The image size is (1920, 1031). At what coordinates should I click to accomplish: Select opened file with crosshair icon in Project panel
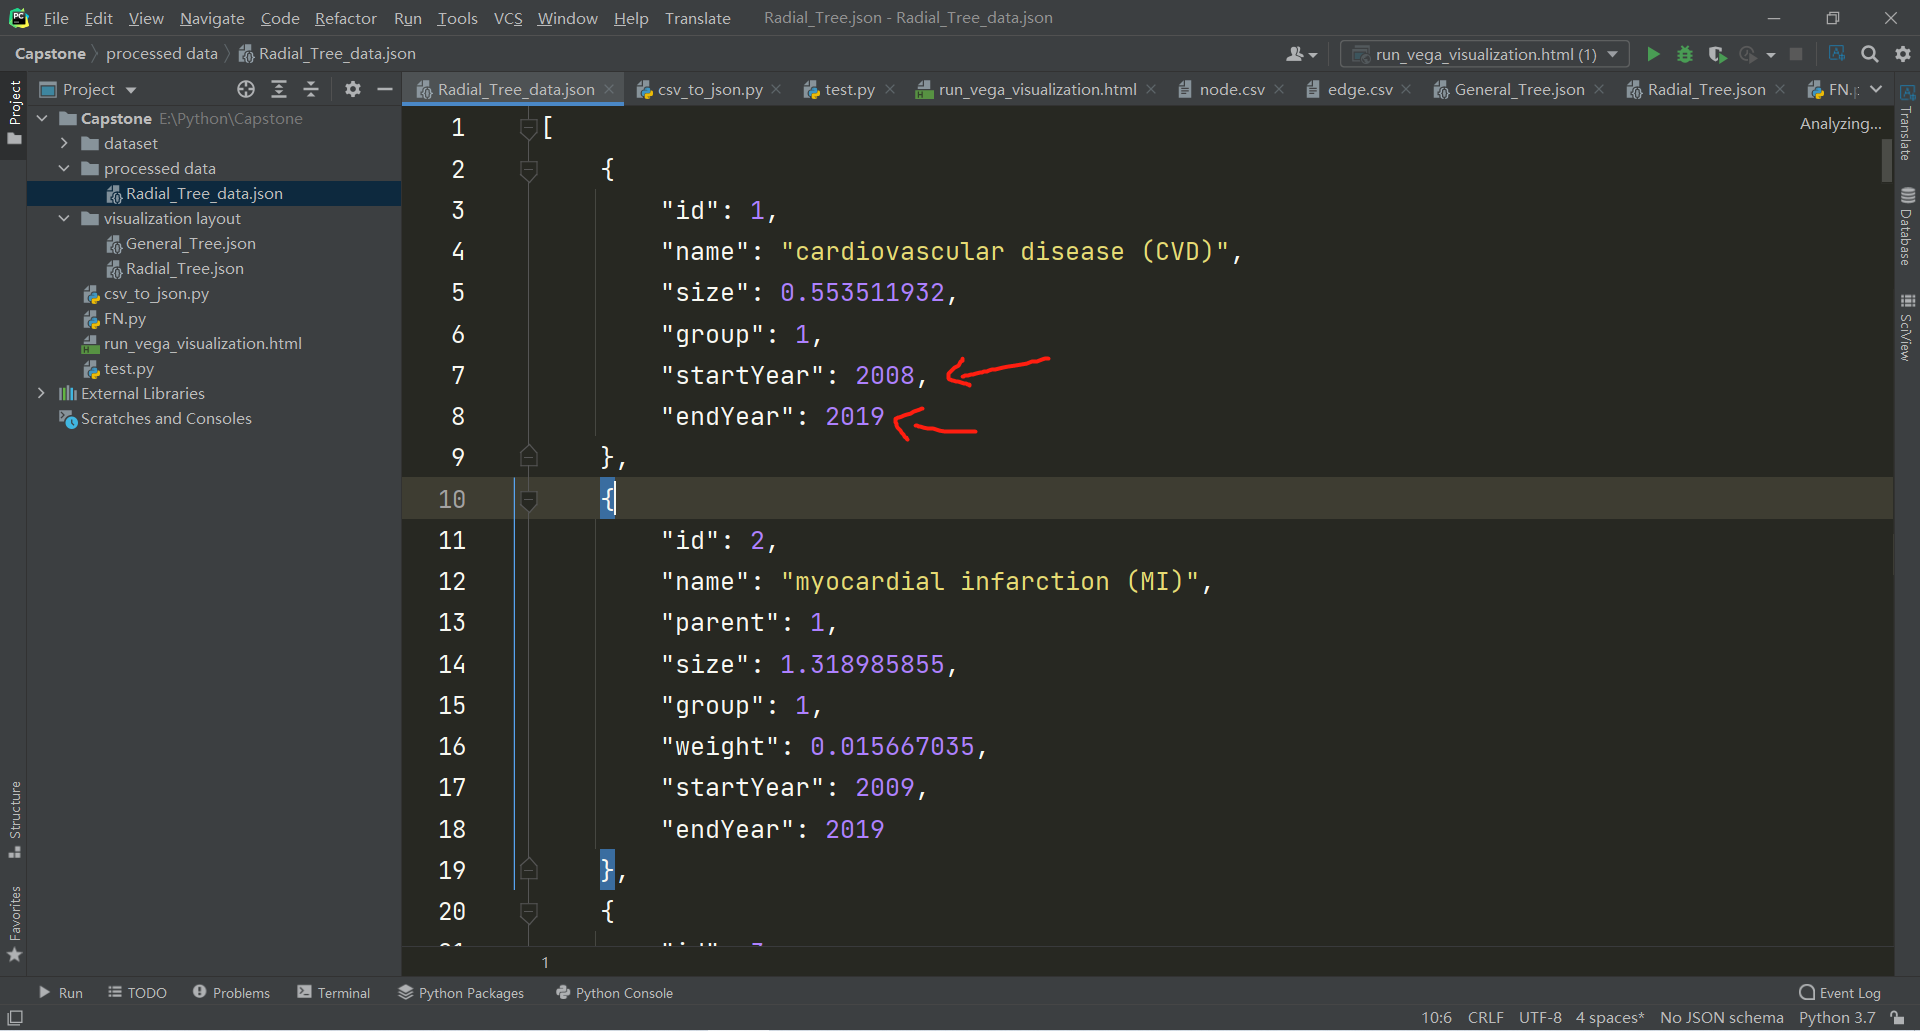coord(246,89)
